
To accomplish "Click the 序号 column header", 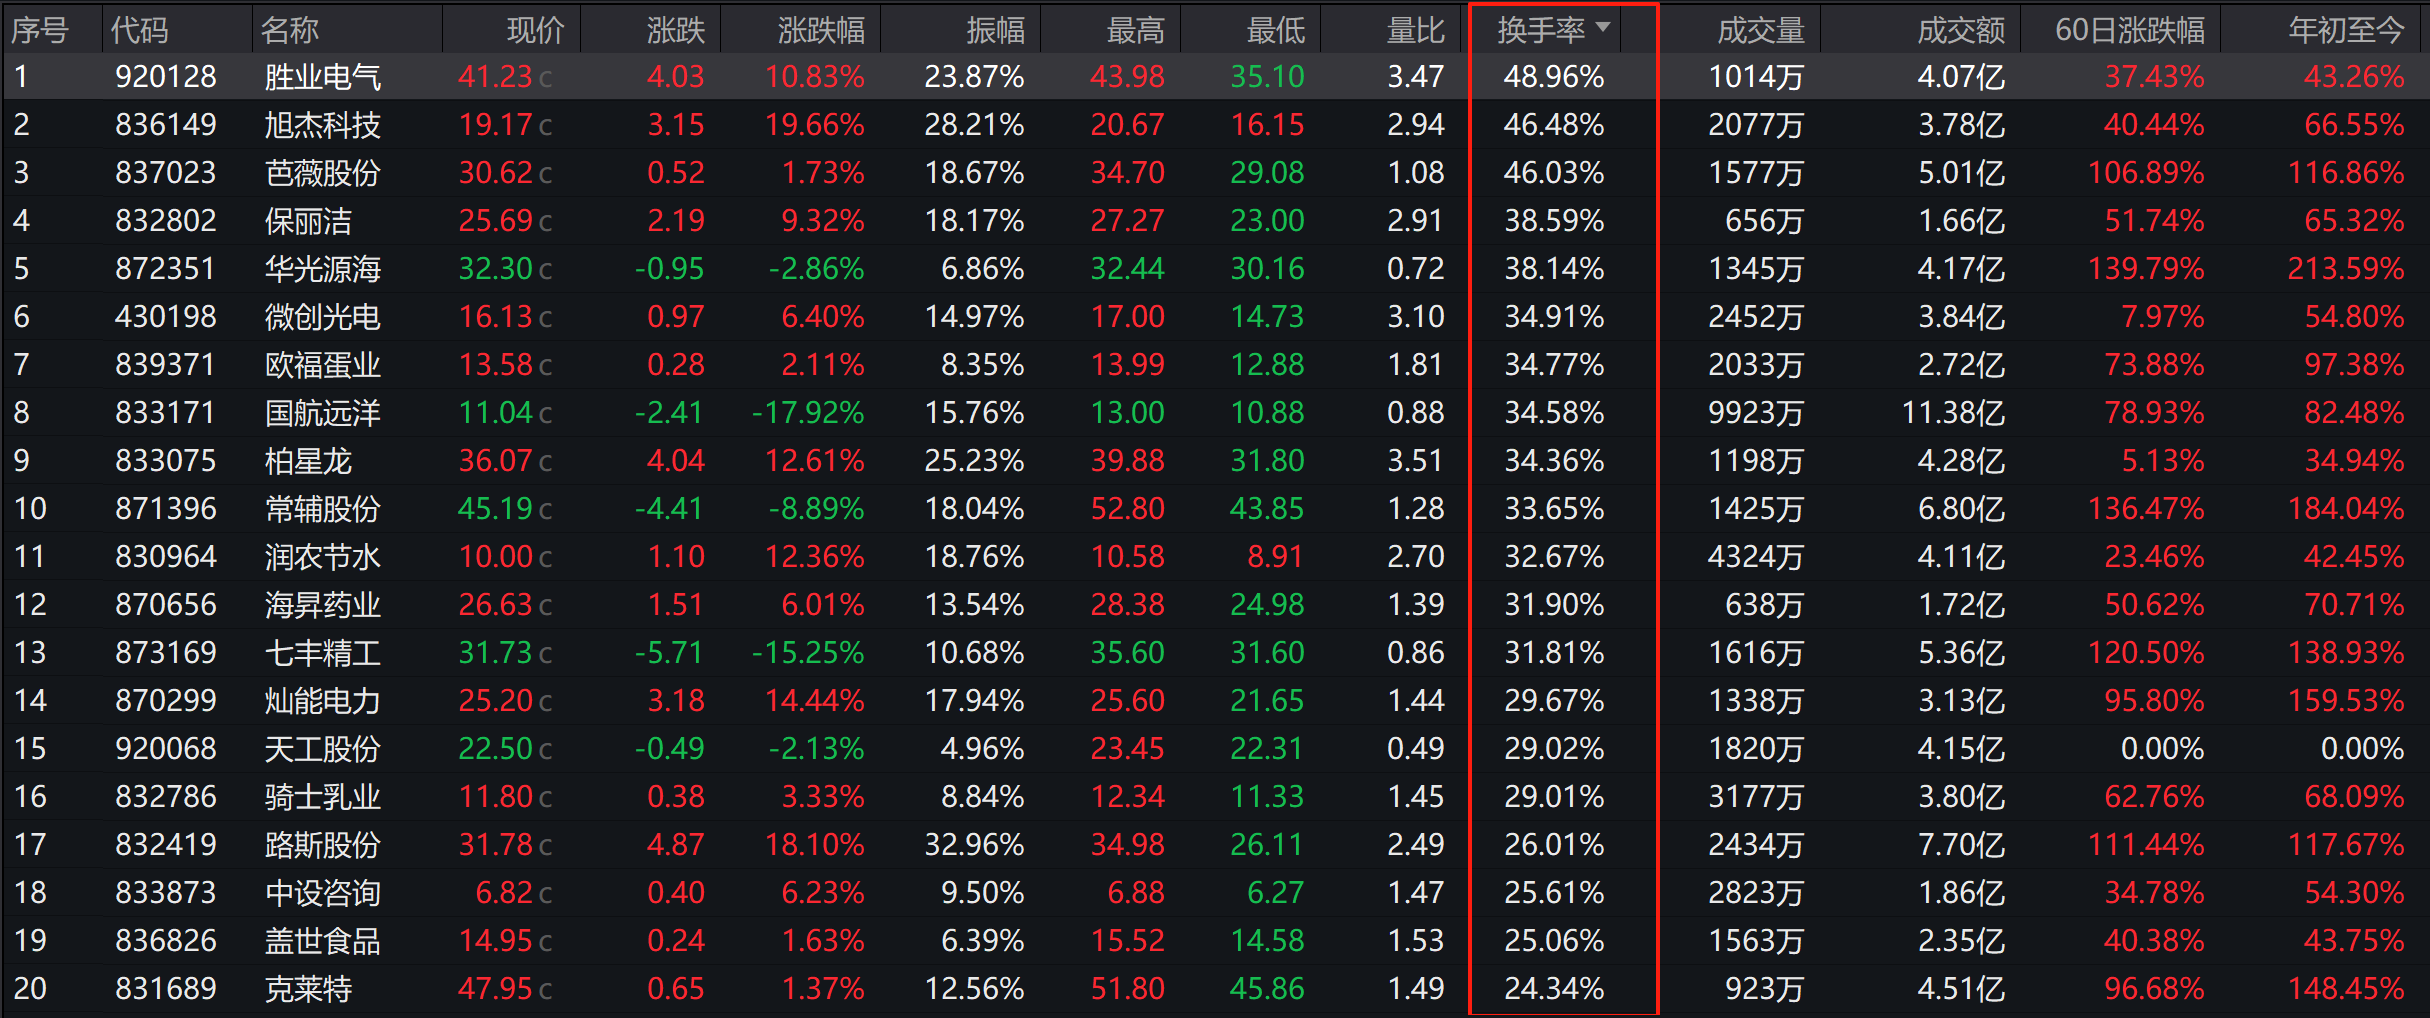I will pos(40,30).
